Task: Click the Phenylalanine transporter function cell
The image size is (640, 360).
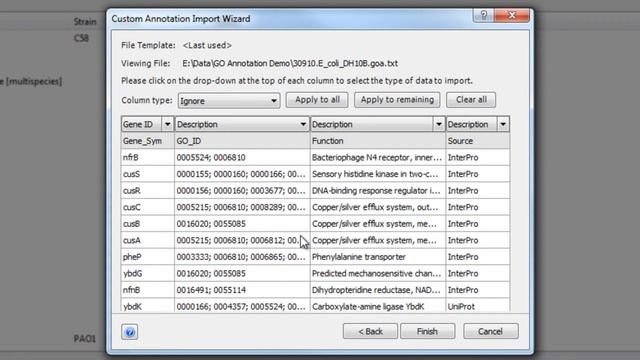Action: 378,257
